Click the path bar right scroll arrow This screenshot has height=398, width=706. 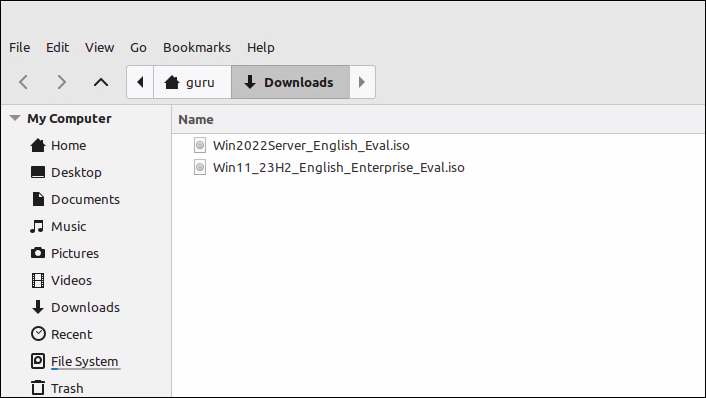362,82
